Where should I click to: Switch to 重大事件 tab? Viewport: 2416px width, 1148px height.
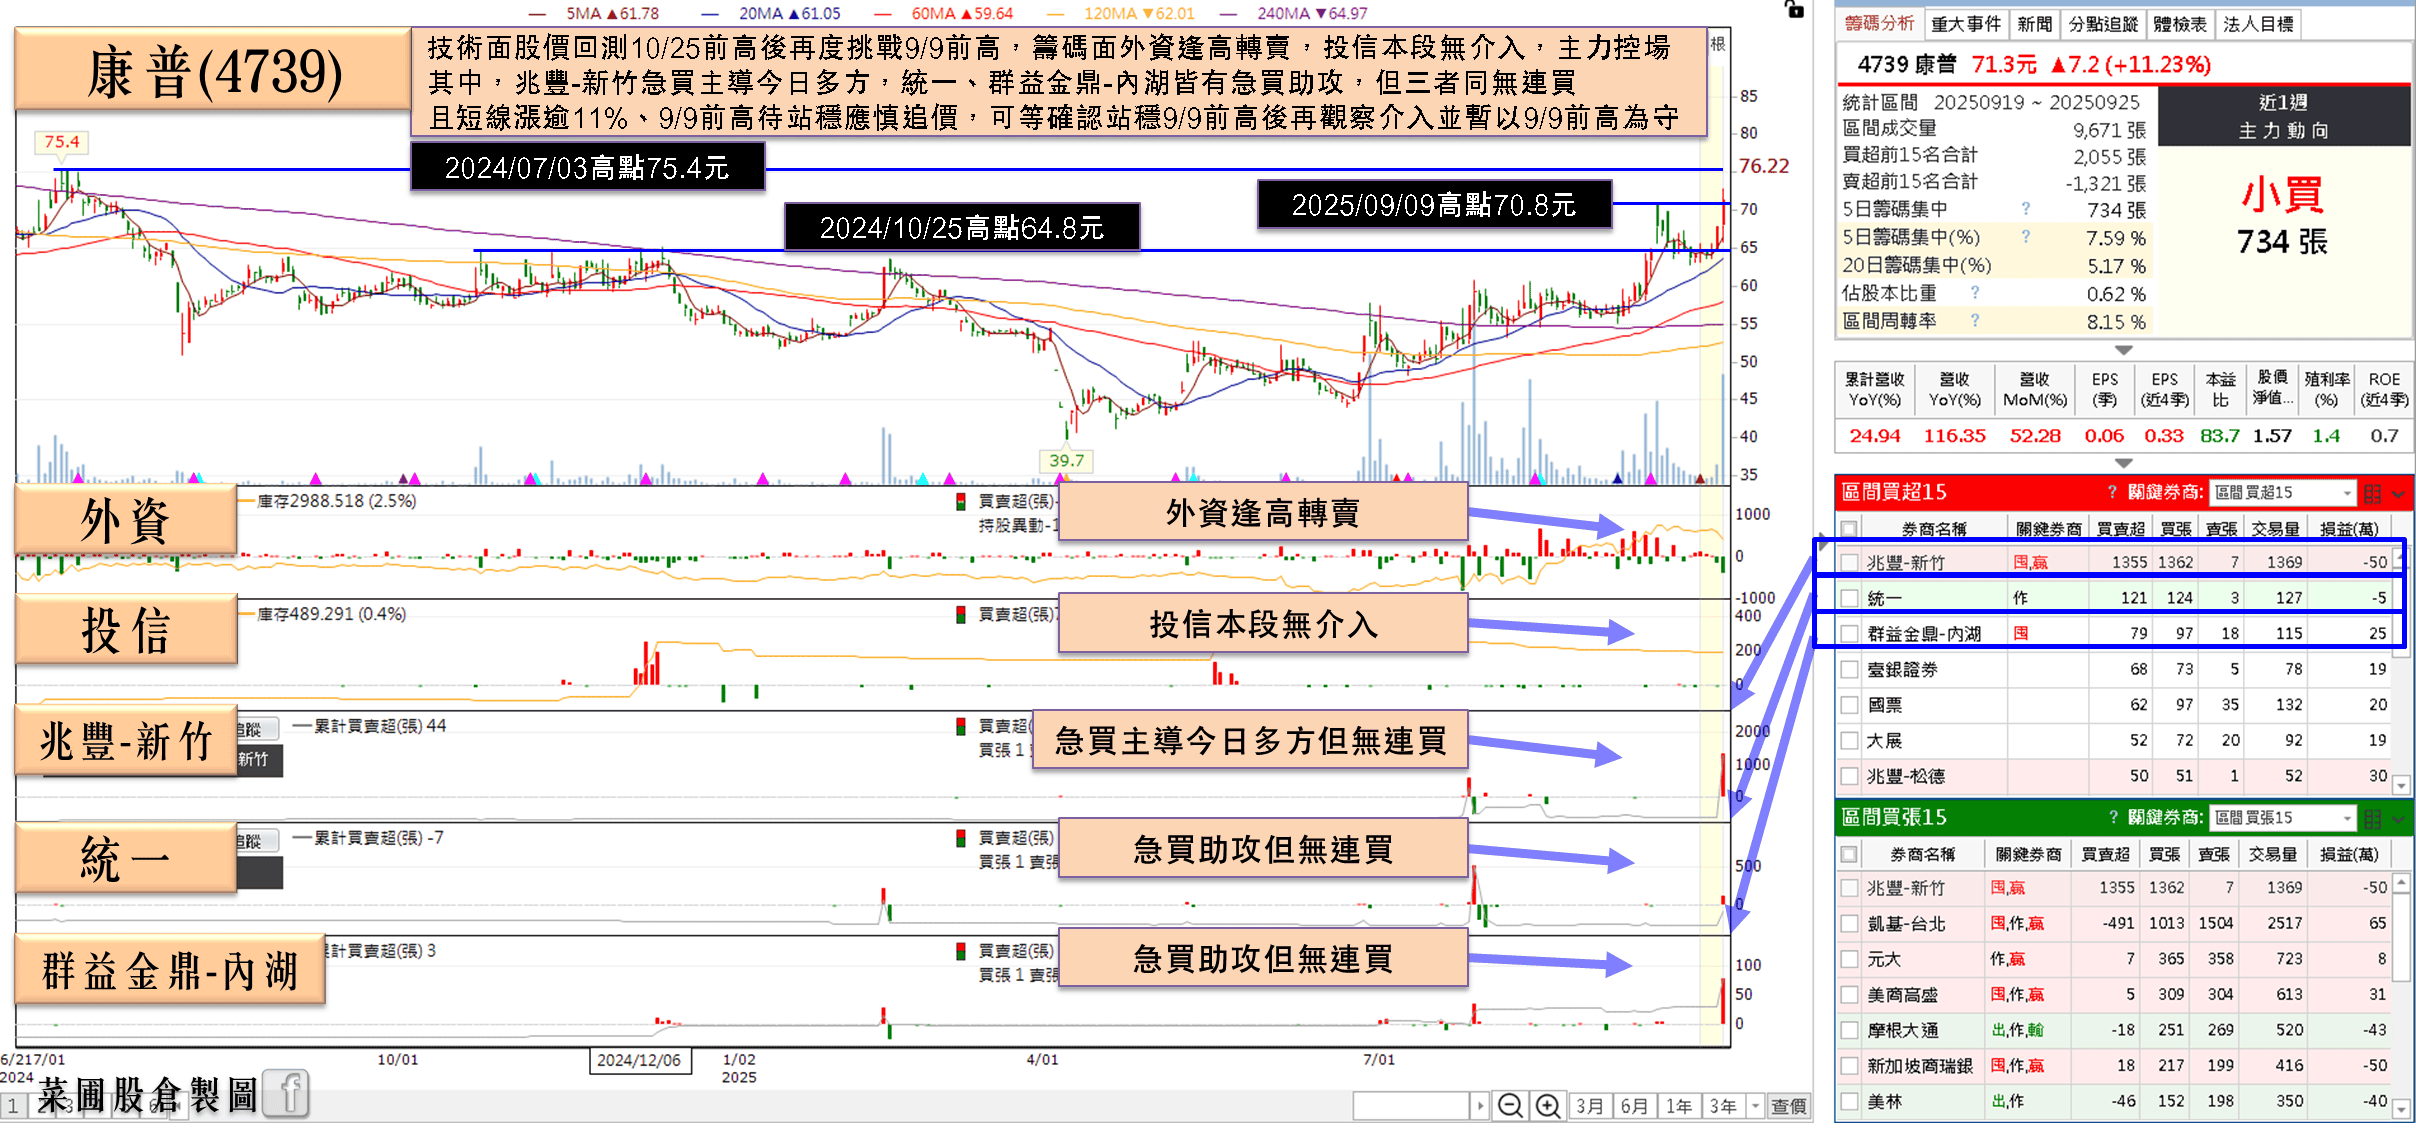[x=1965, y=24]
